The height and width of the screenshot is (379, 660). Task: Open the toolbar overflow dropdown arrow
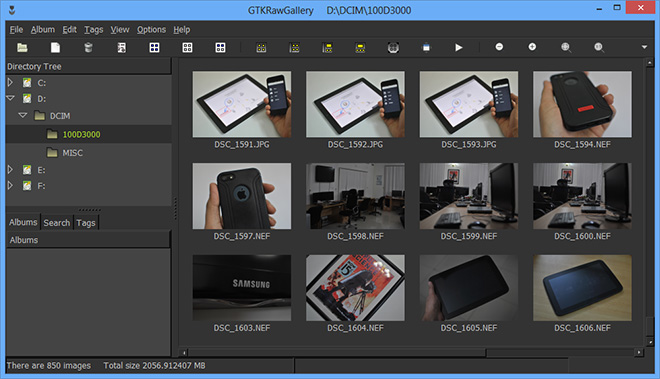[x=644, y=47]
